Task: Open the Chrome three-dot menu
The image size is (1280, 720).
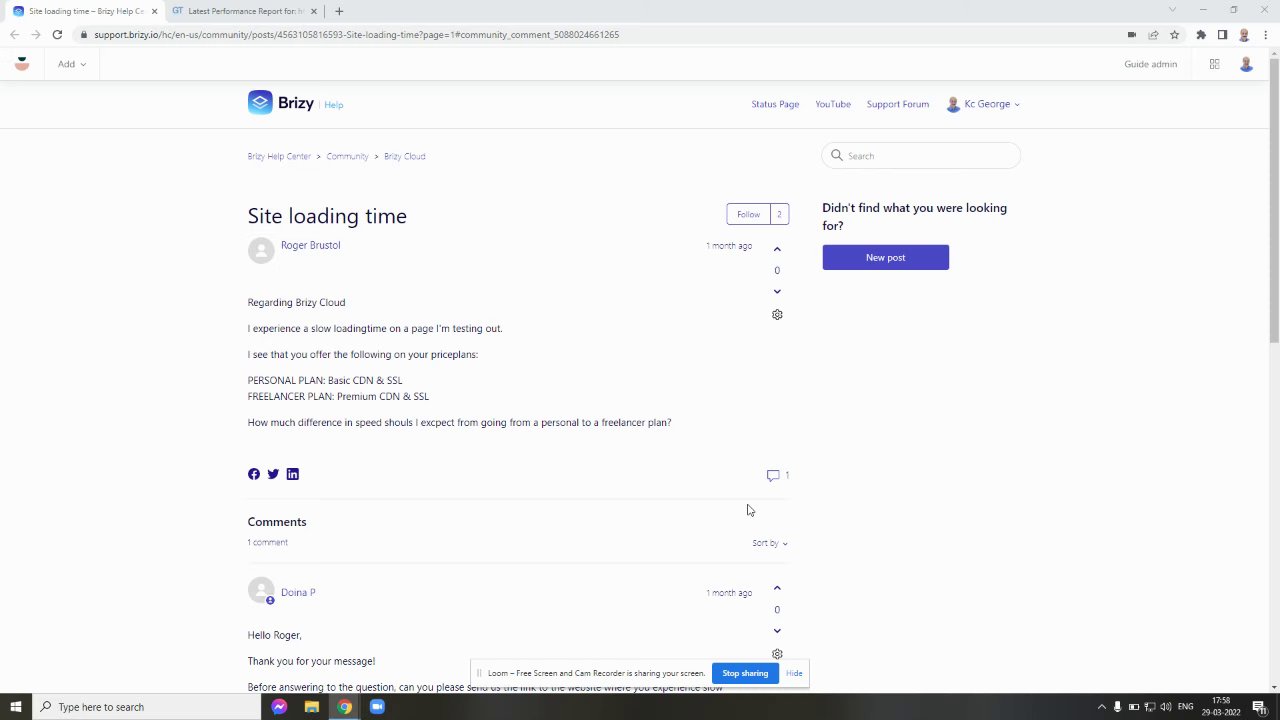Action: (x=1266, y=34)
